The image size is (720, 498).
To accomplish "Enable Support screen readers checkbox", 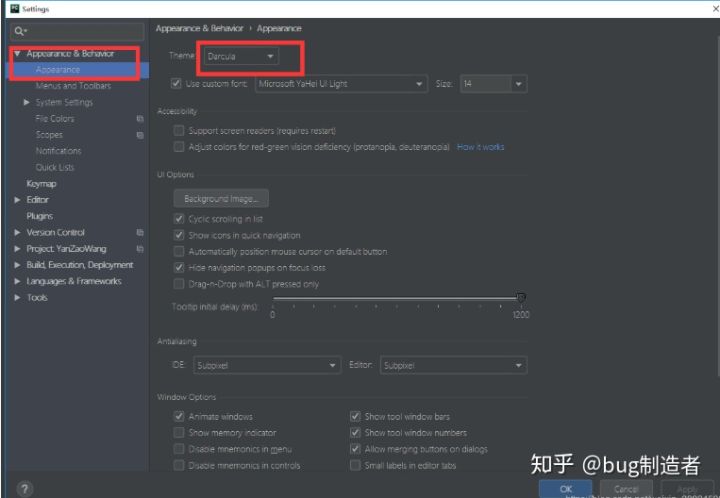I will click(x=179, y=131).
